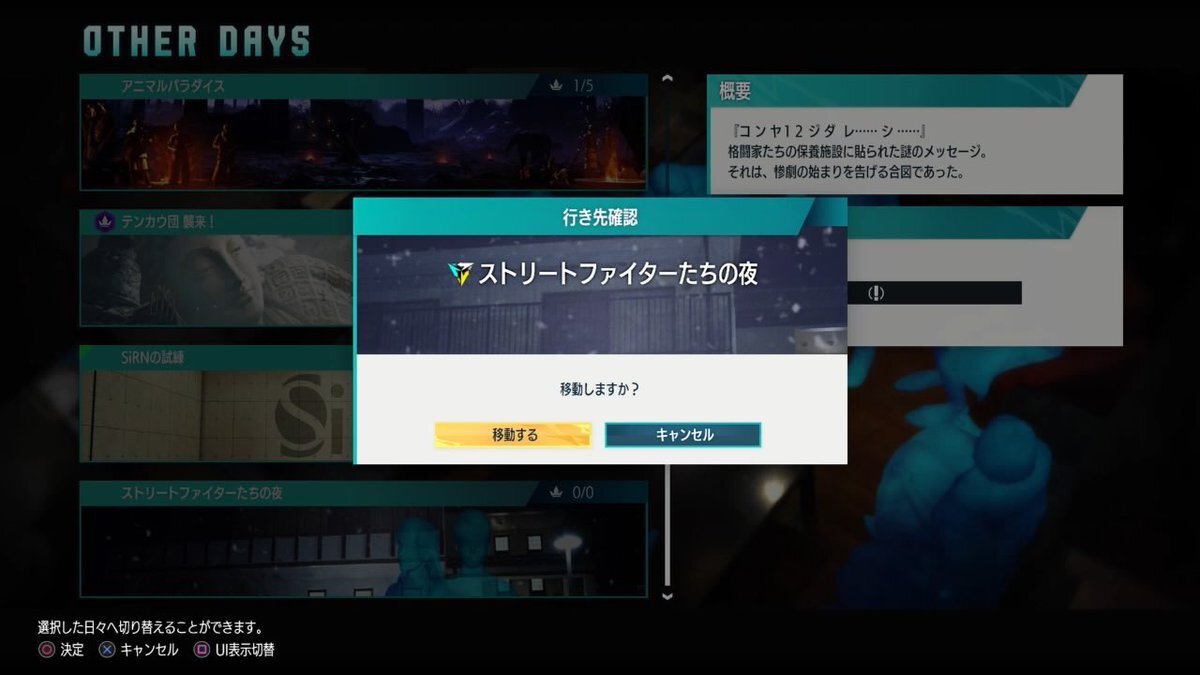Select the アニマルパラダイス stage thumbnail

[363, 143]
